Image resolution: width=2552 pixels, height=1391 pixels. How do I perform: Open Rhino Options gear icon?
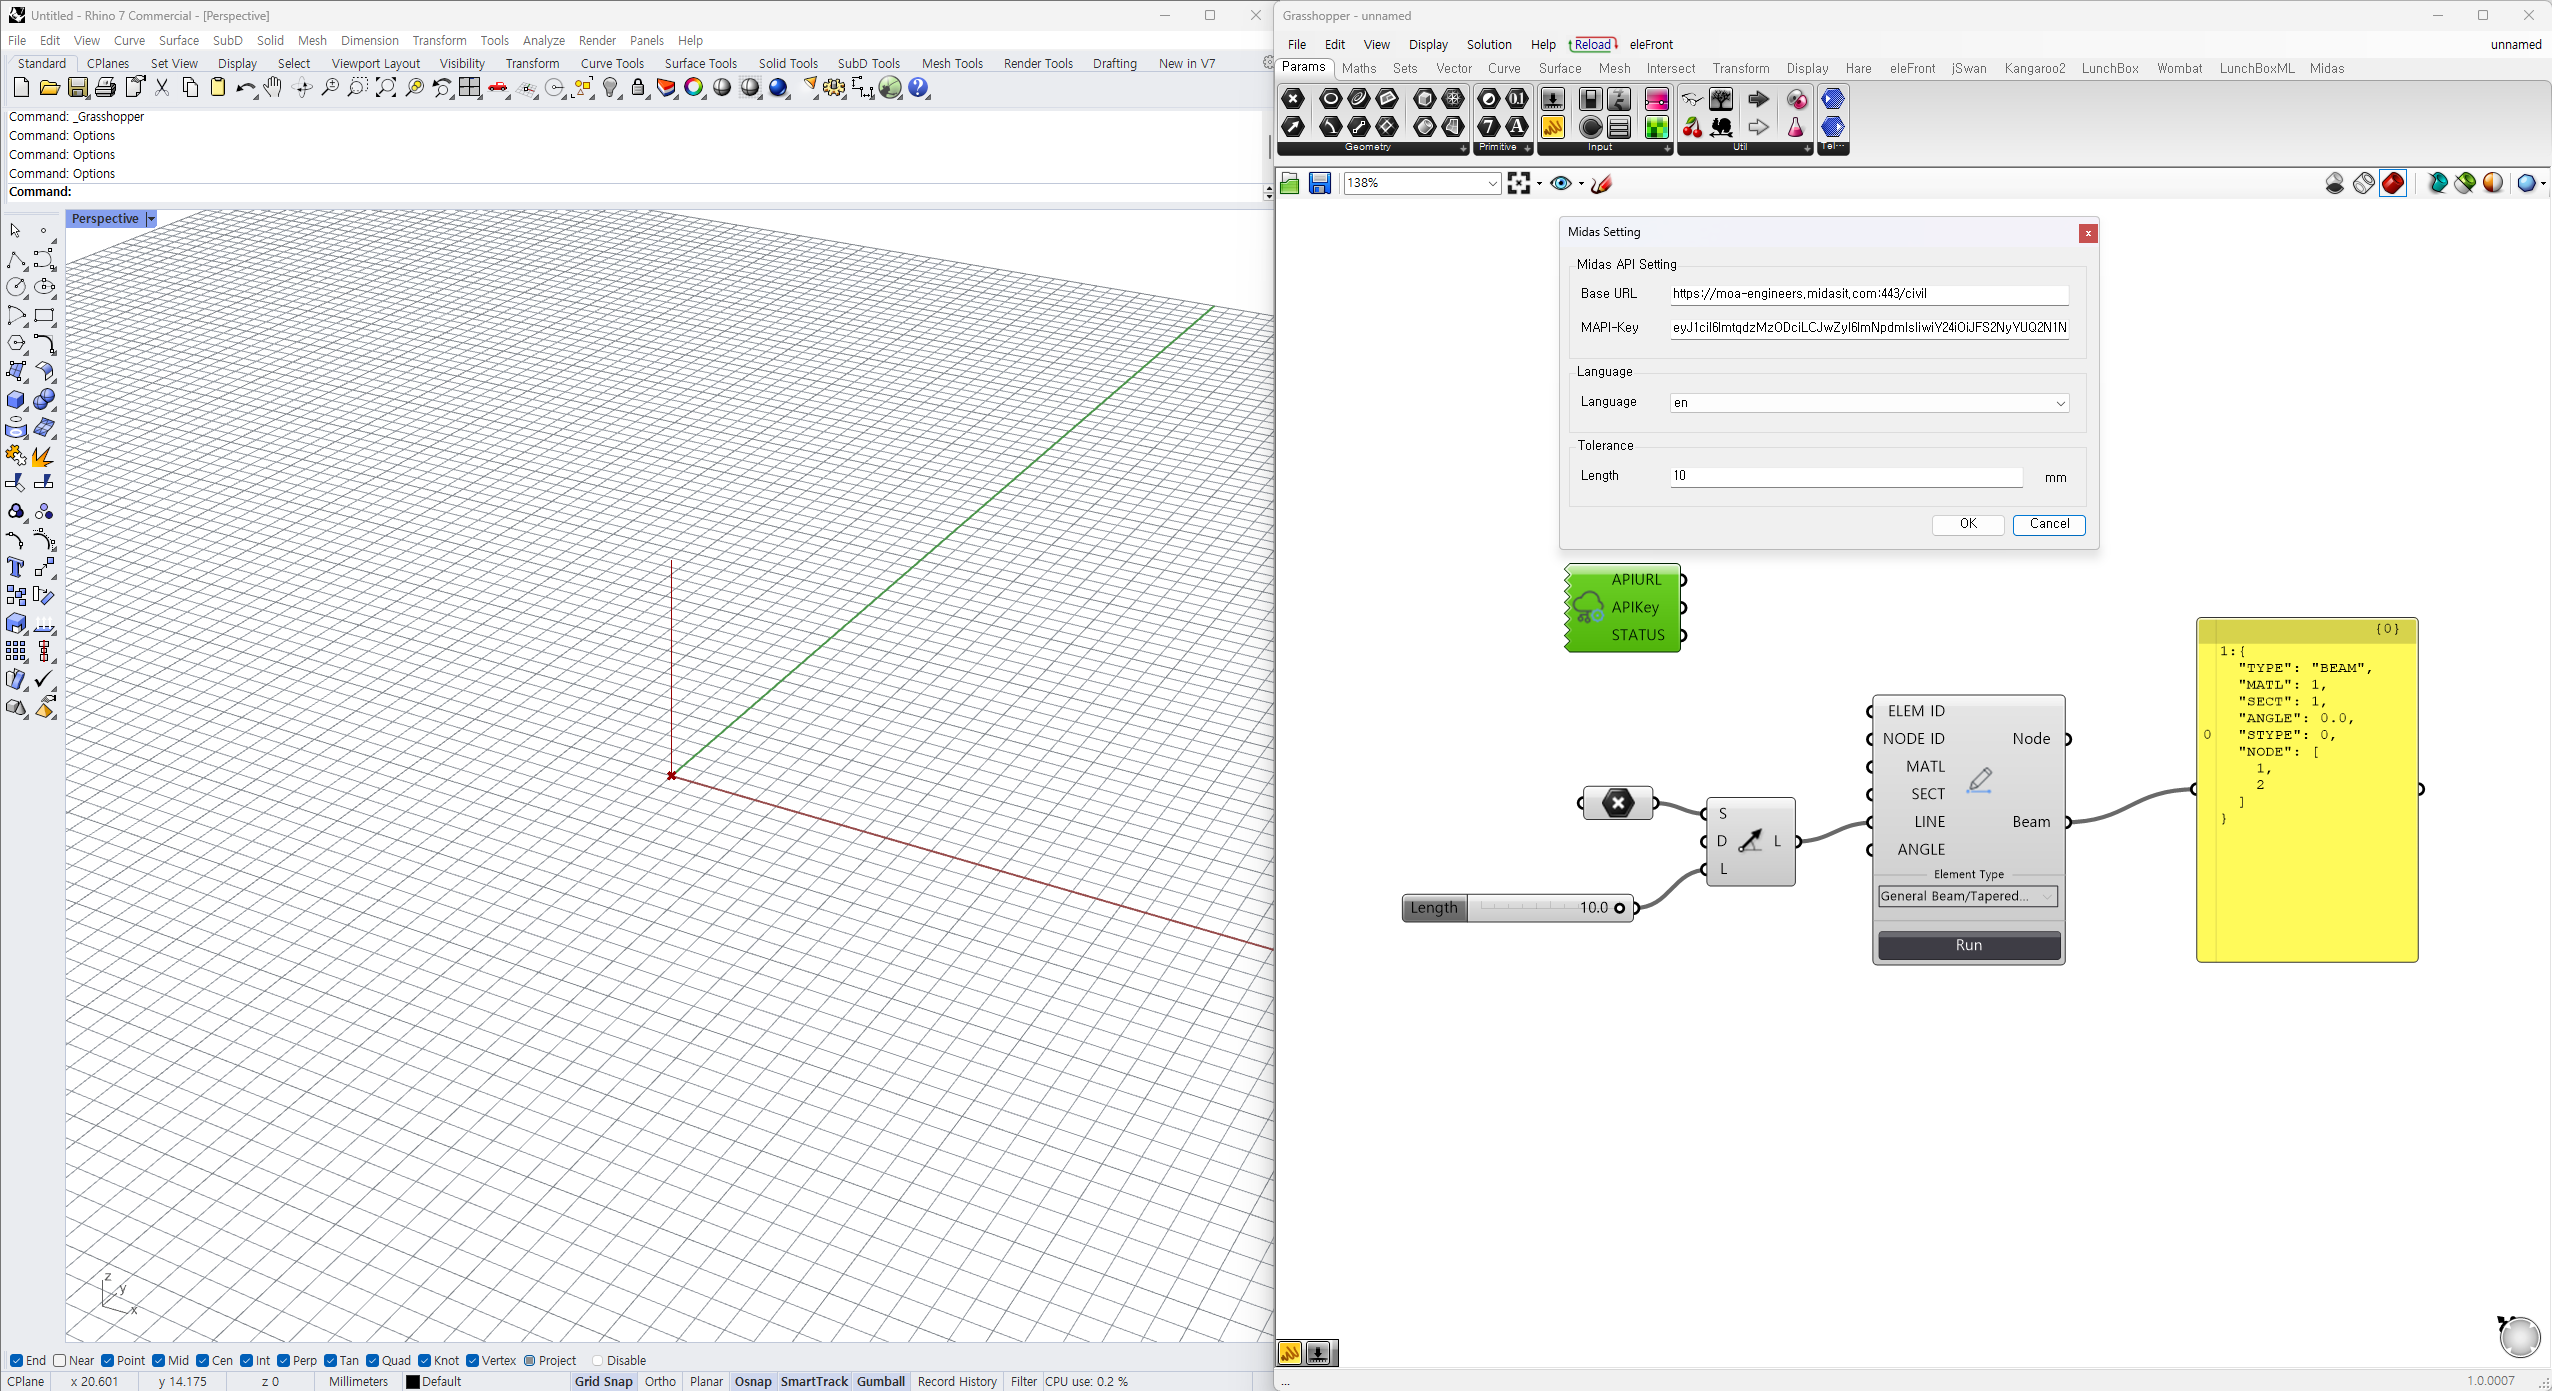(834, 88)
